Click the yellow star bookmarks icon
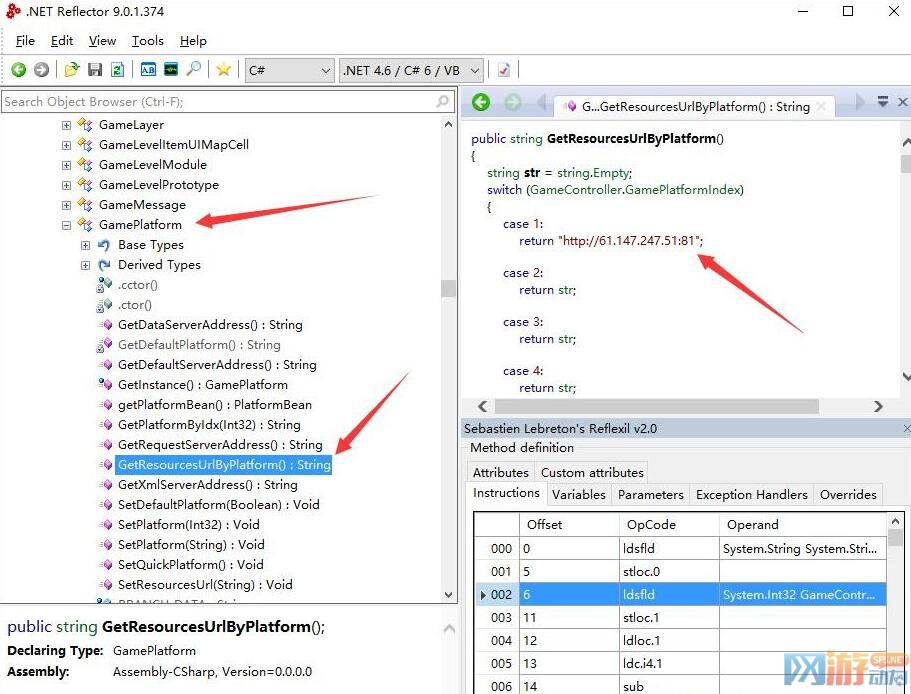Screen dimensions: 911x694 (x=224, y=70)
